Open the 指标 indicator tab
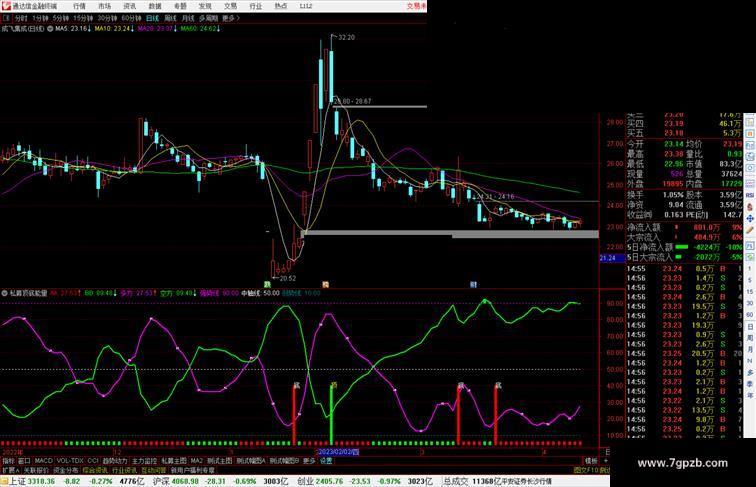756x487 pixels. [x=8, y=461]
